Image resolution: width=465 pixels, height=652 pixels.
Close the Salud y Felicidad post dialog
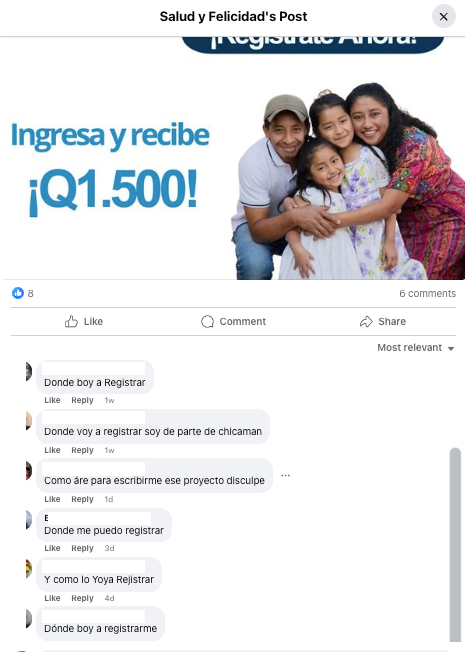click(x=443, y=17)
